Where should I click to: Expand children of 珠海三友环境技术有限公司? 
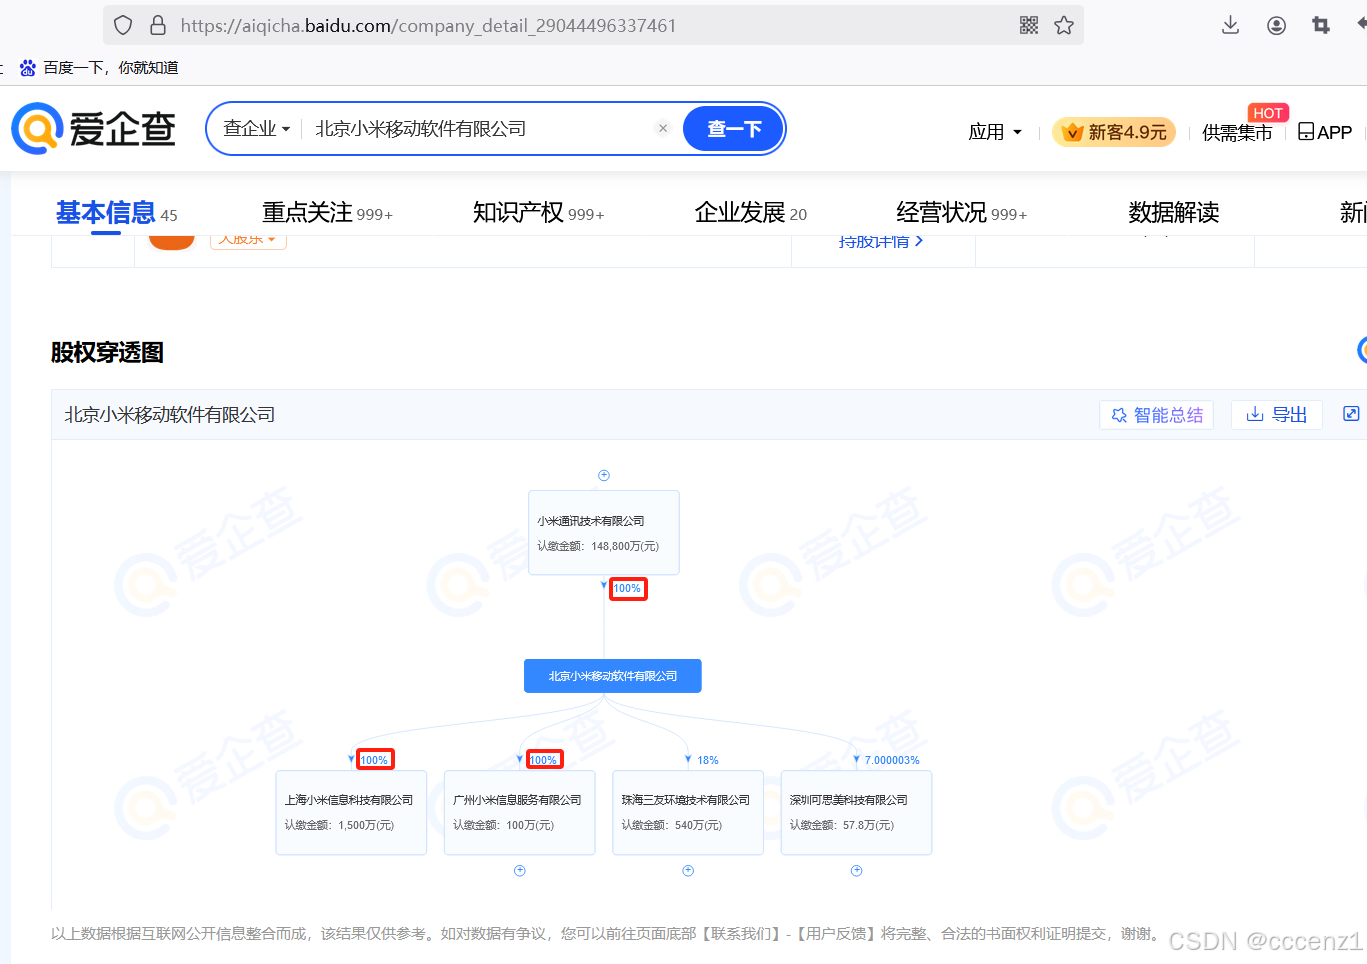pos(688,871)
